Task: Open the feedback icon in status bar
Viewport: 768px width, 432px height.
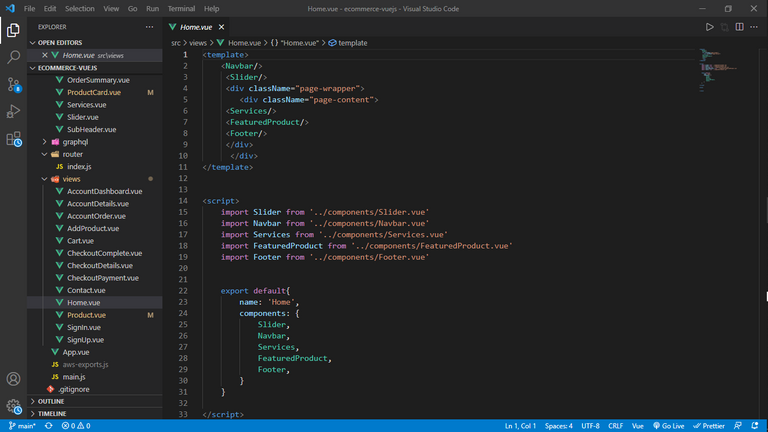Action: pyautogui.click(x=738, y=426)
